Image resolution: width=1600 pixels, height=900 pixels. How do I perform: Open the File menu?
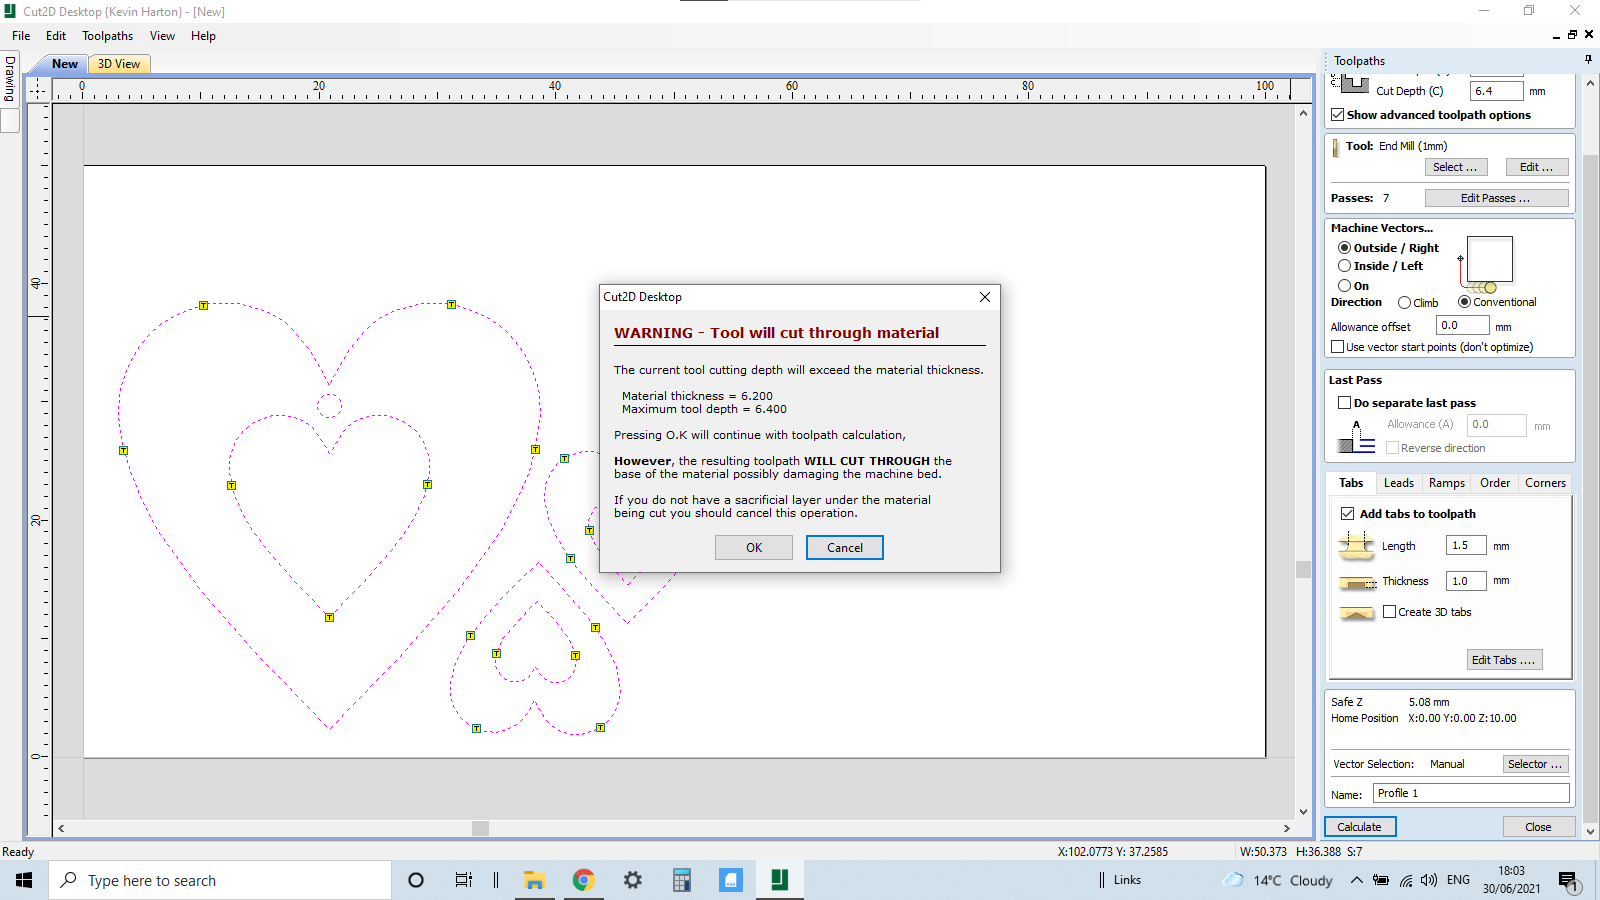(21, 36)
